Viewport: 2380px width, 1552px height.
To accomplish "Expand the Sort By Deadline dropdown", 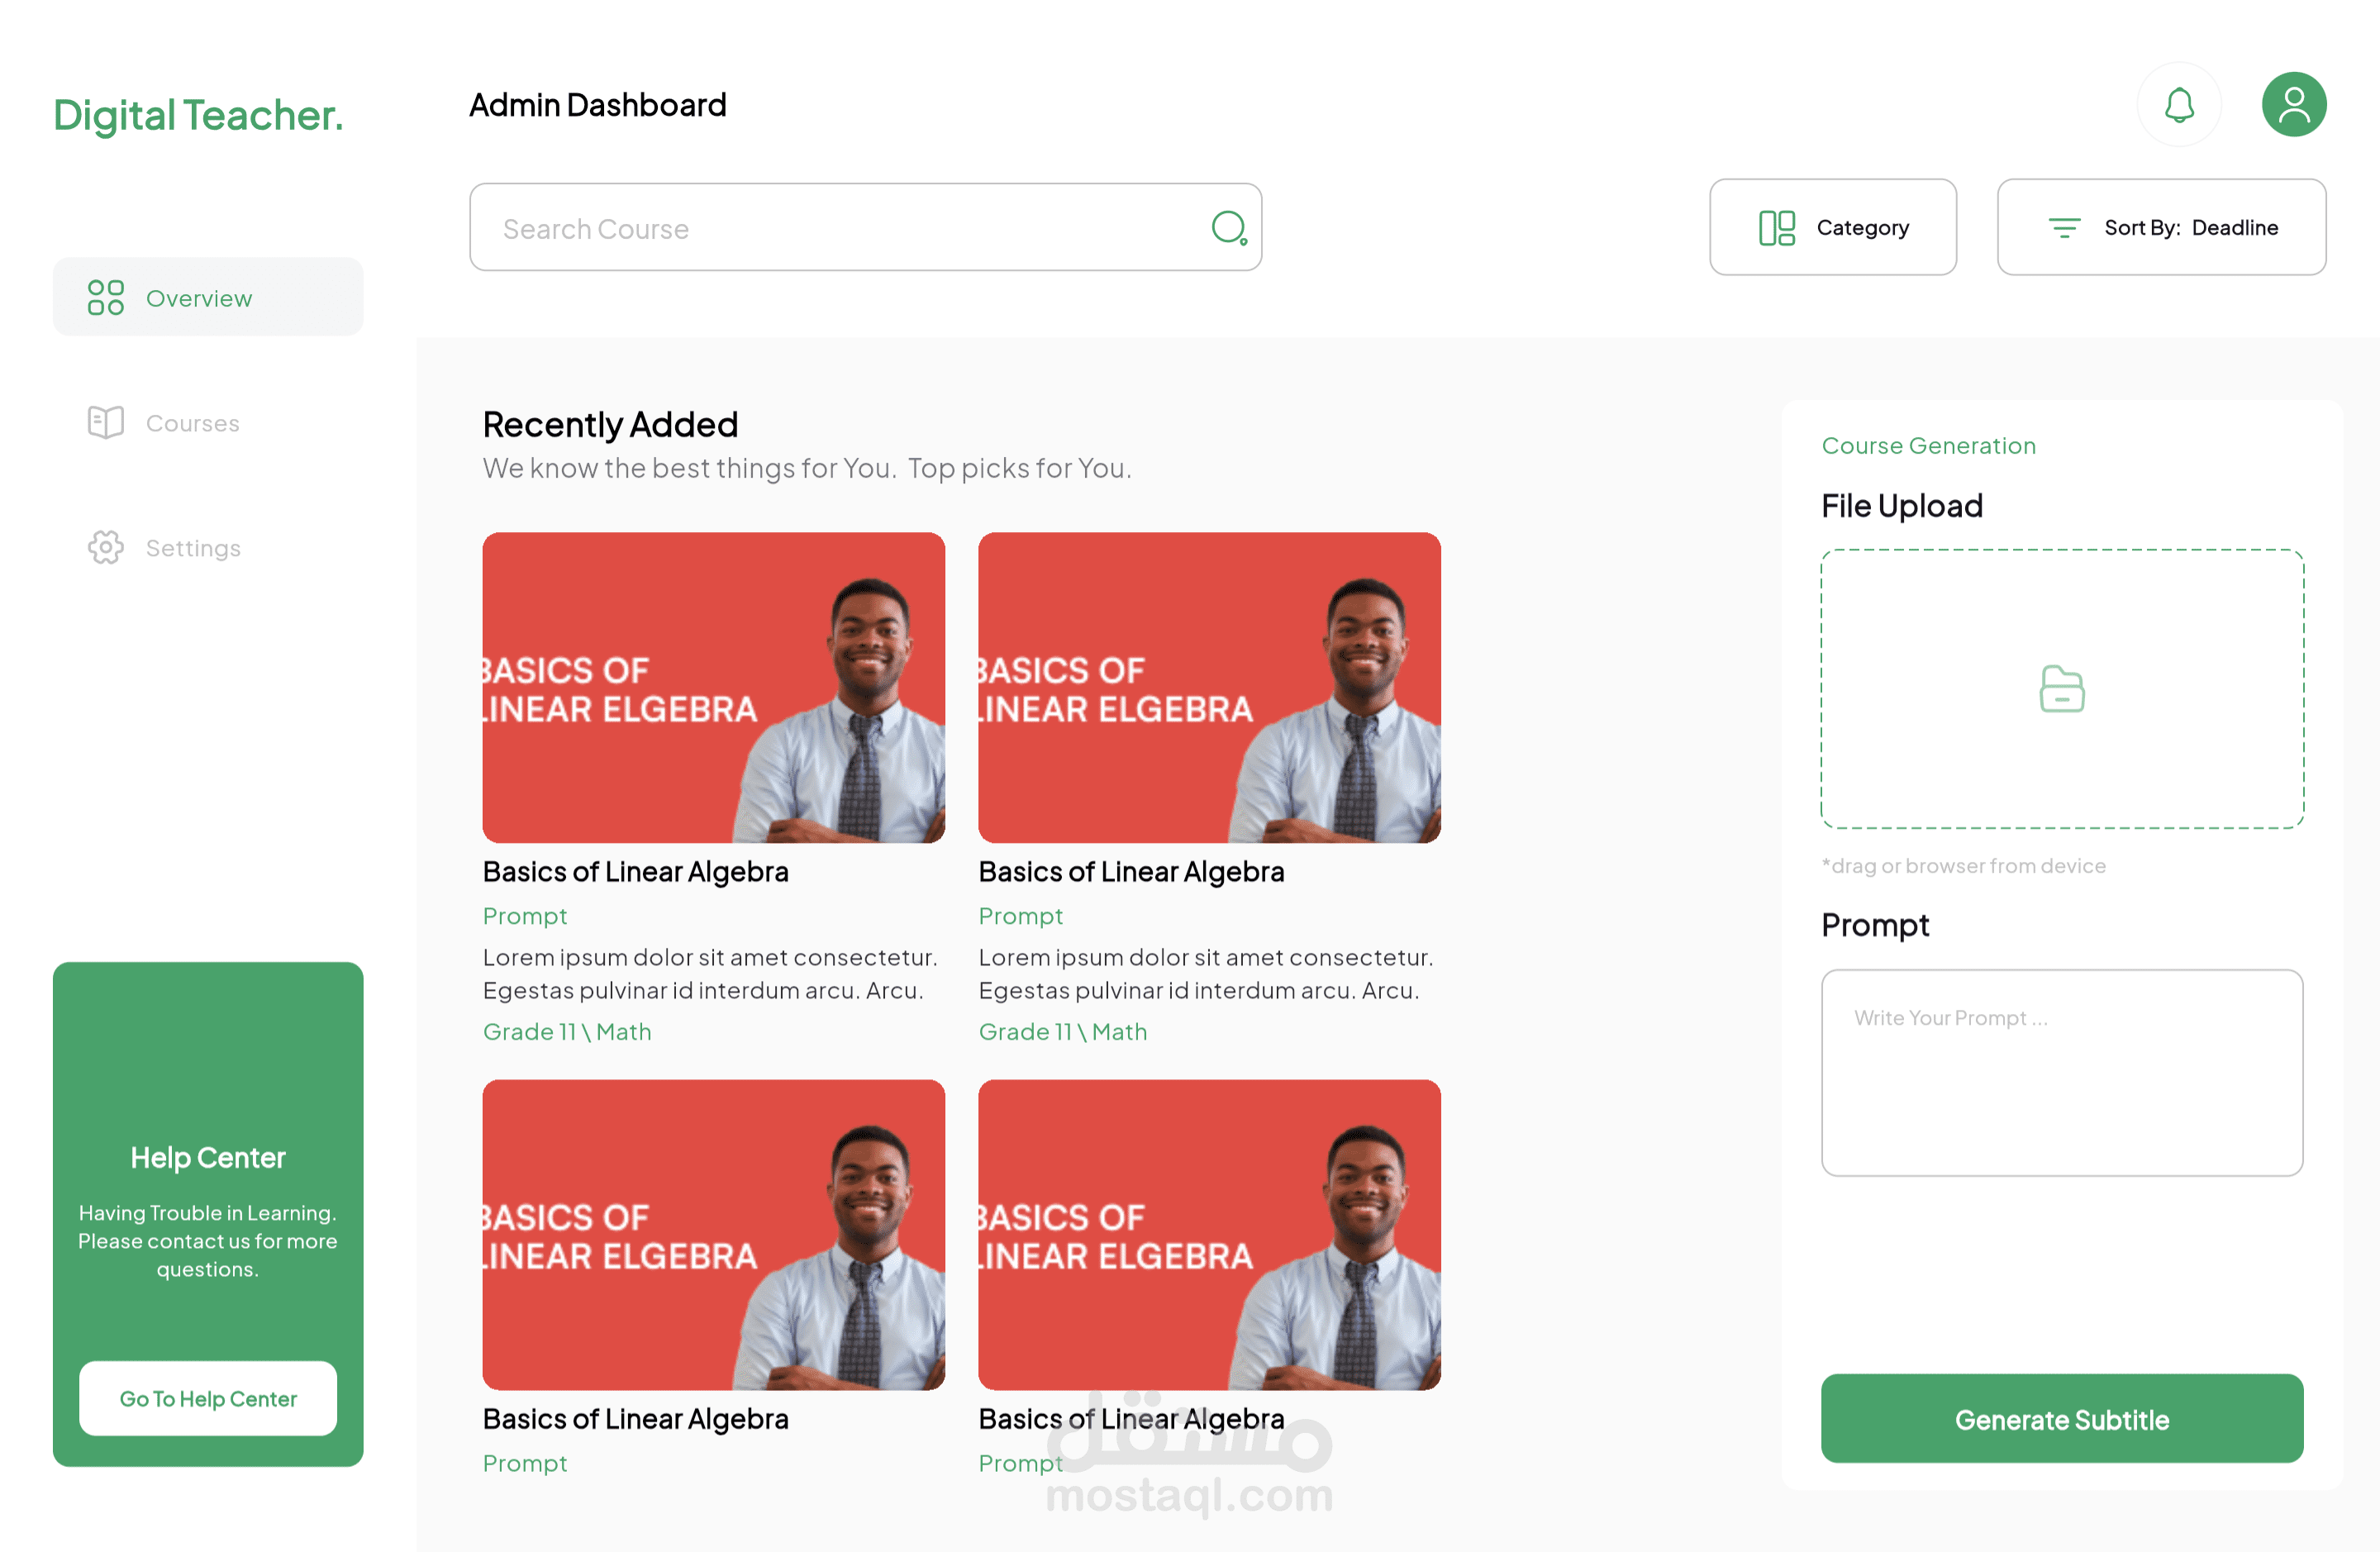I will [x=2161, y=228].
